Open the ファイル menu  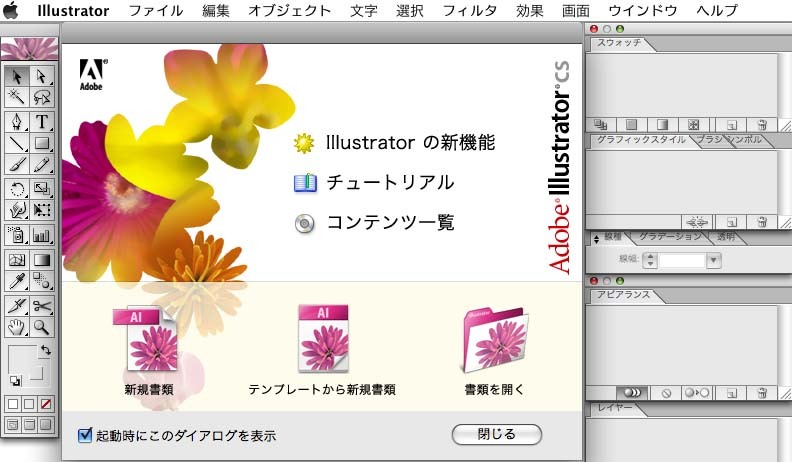(156, 10)
